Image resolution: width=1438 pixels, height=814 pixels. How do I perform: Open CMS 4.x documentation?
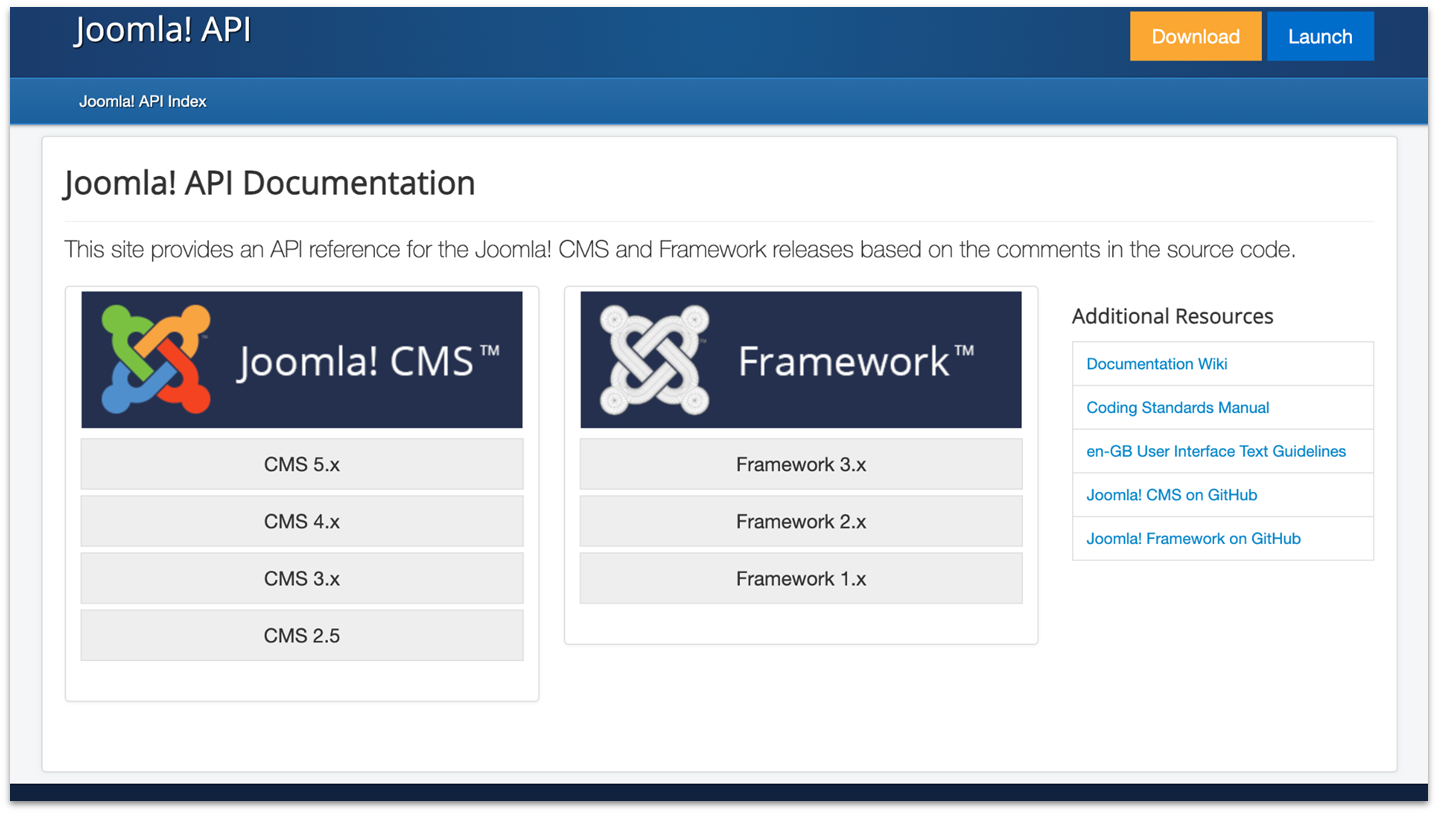tap(302, 521)
